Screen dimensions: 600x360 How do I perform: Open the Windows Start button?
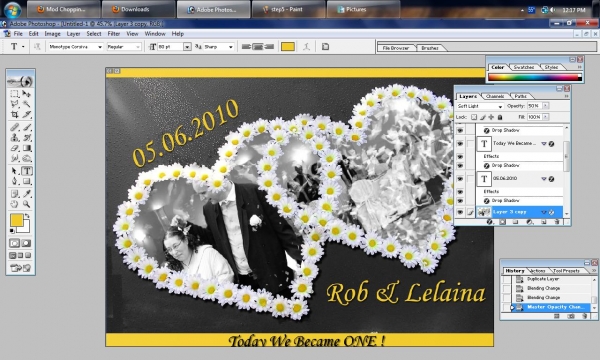click(x=12, y=9)
